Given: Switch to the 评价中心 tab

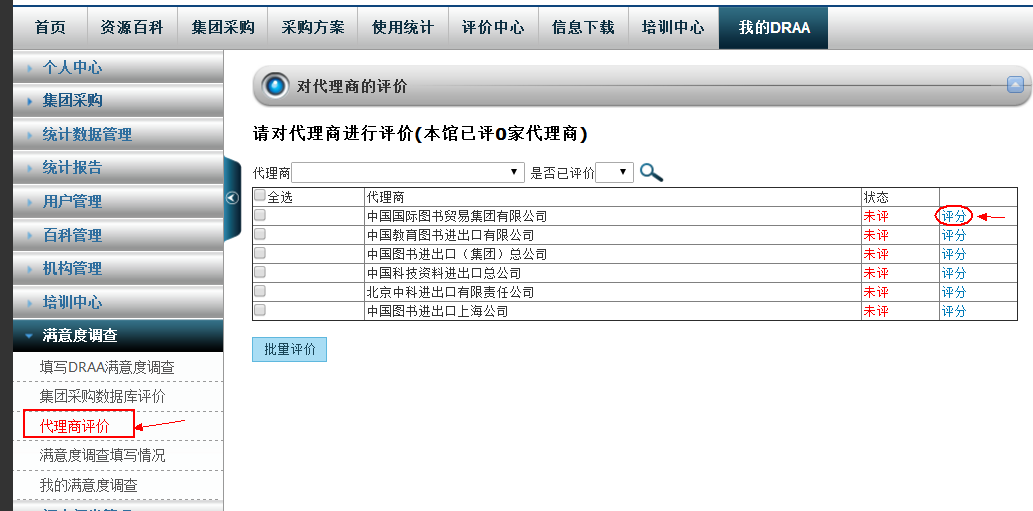Looking at the screenshot, I should 492,27.
